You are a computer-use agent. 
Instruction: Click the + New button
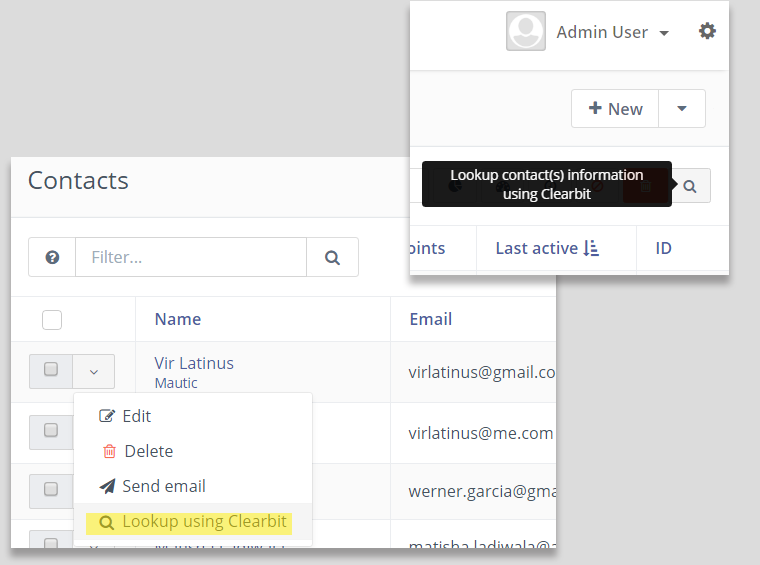pos(615,109)
